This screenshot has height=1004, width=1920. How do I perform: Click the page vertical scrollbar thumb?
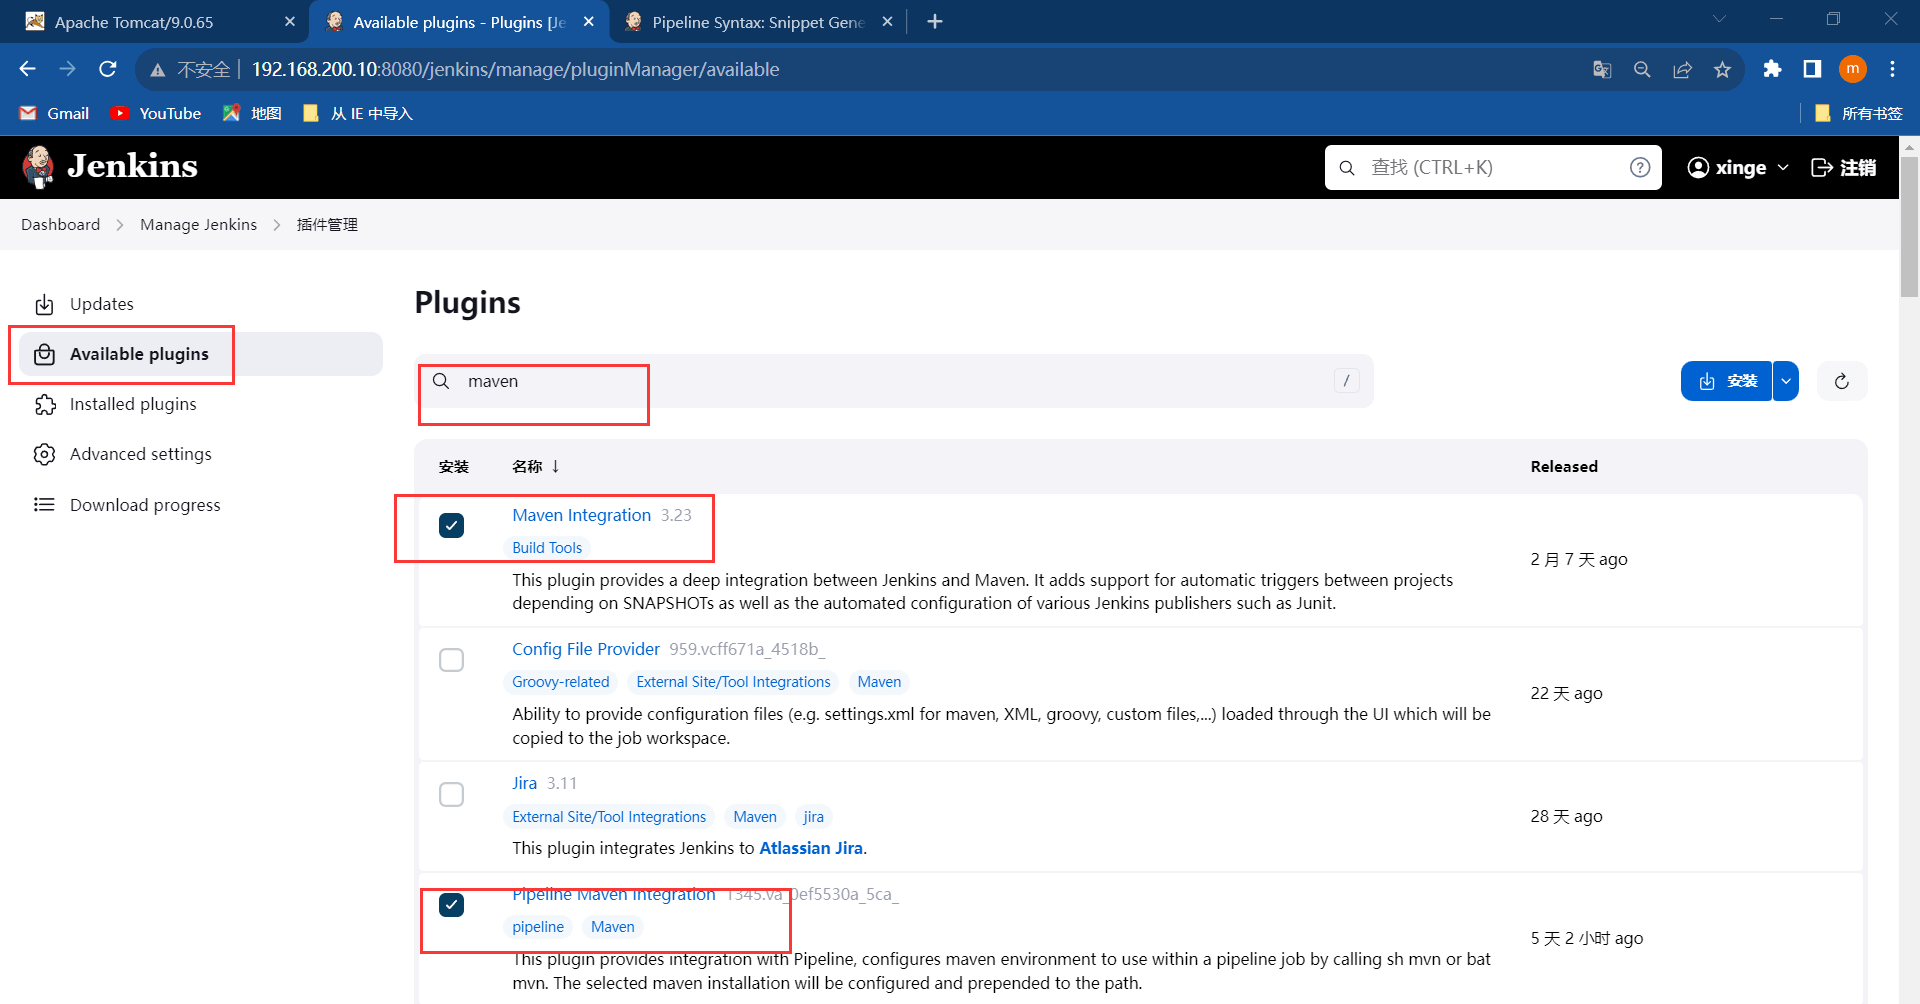(x=1909, y=225)
